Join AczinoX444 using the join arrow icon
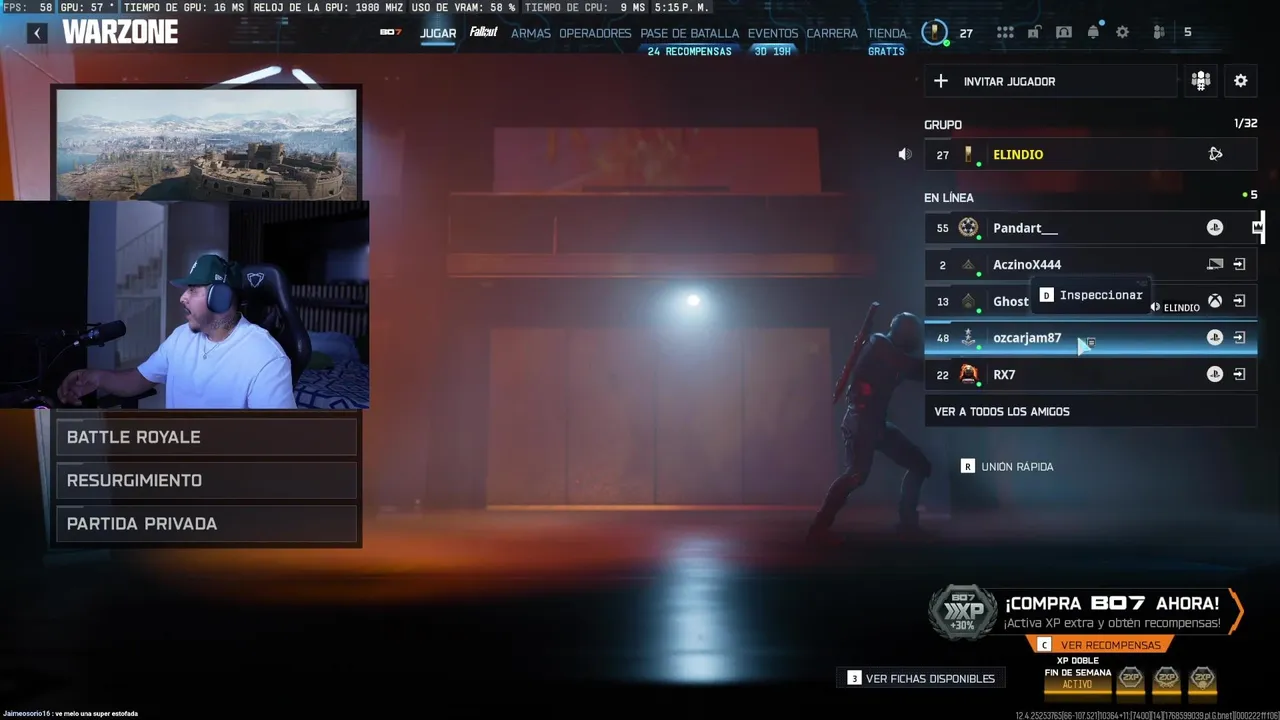 pos(1239,264)
